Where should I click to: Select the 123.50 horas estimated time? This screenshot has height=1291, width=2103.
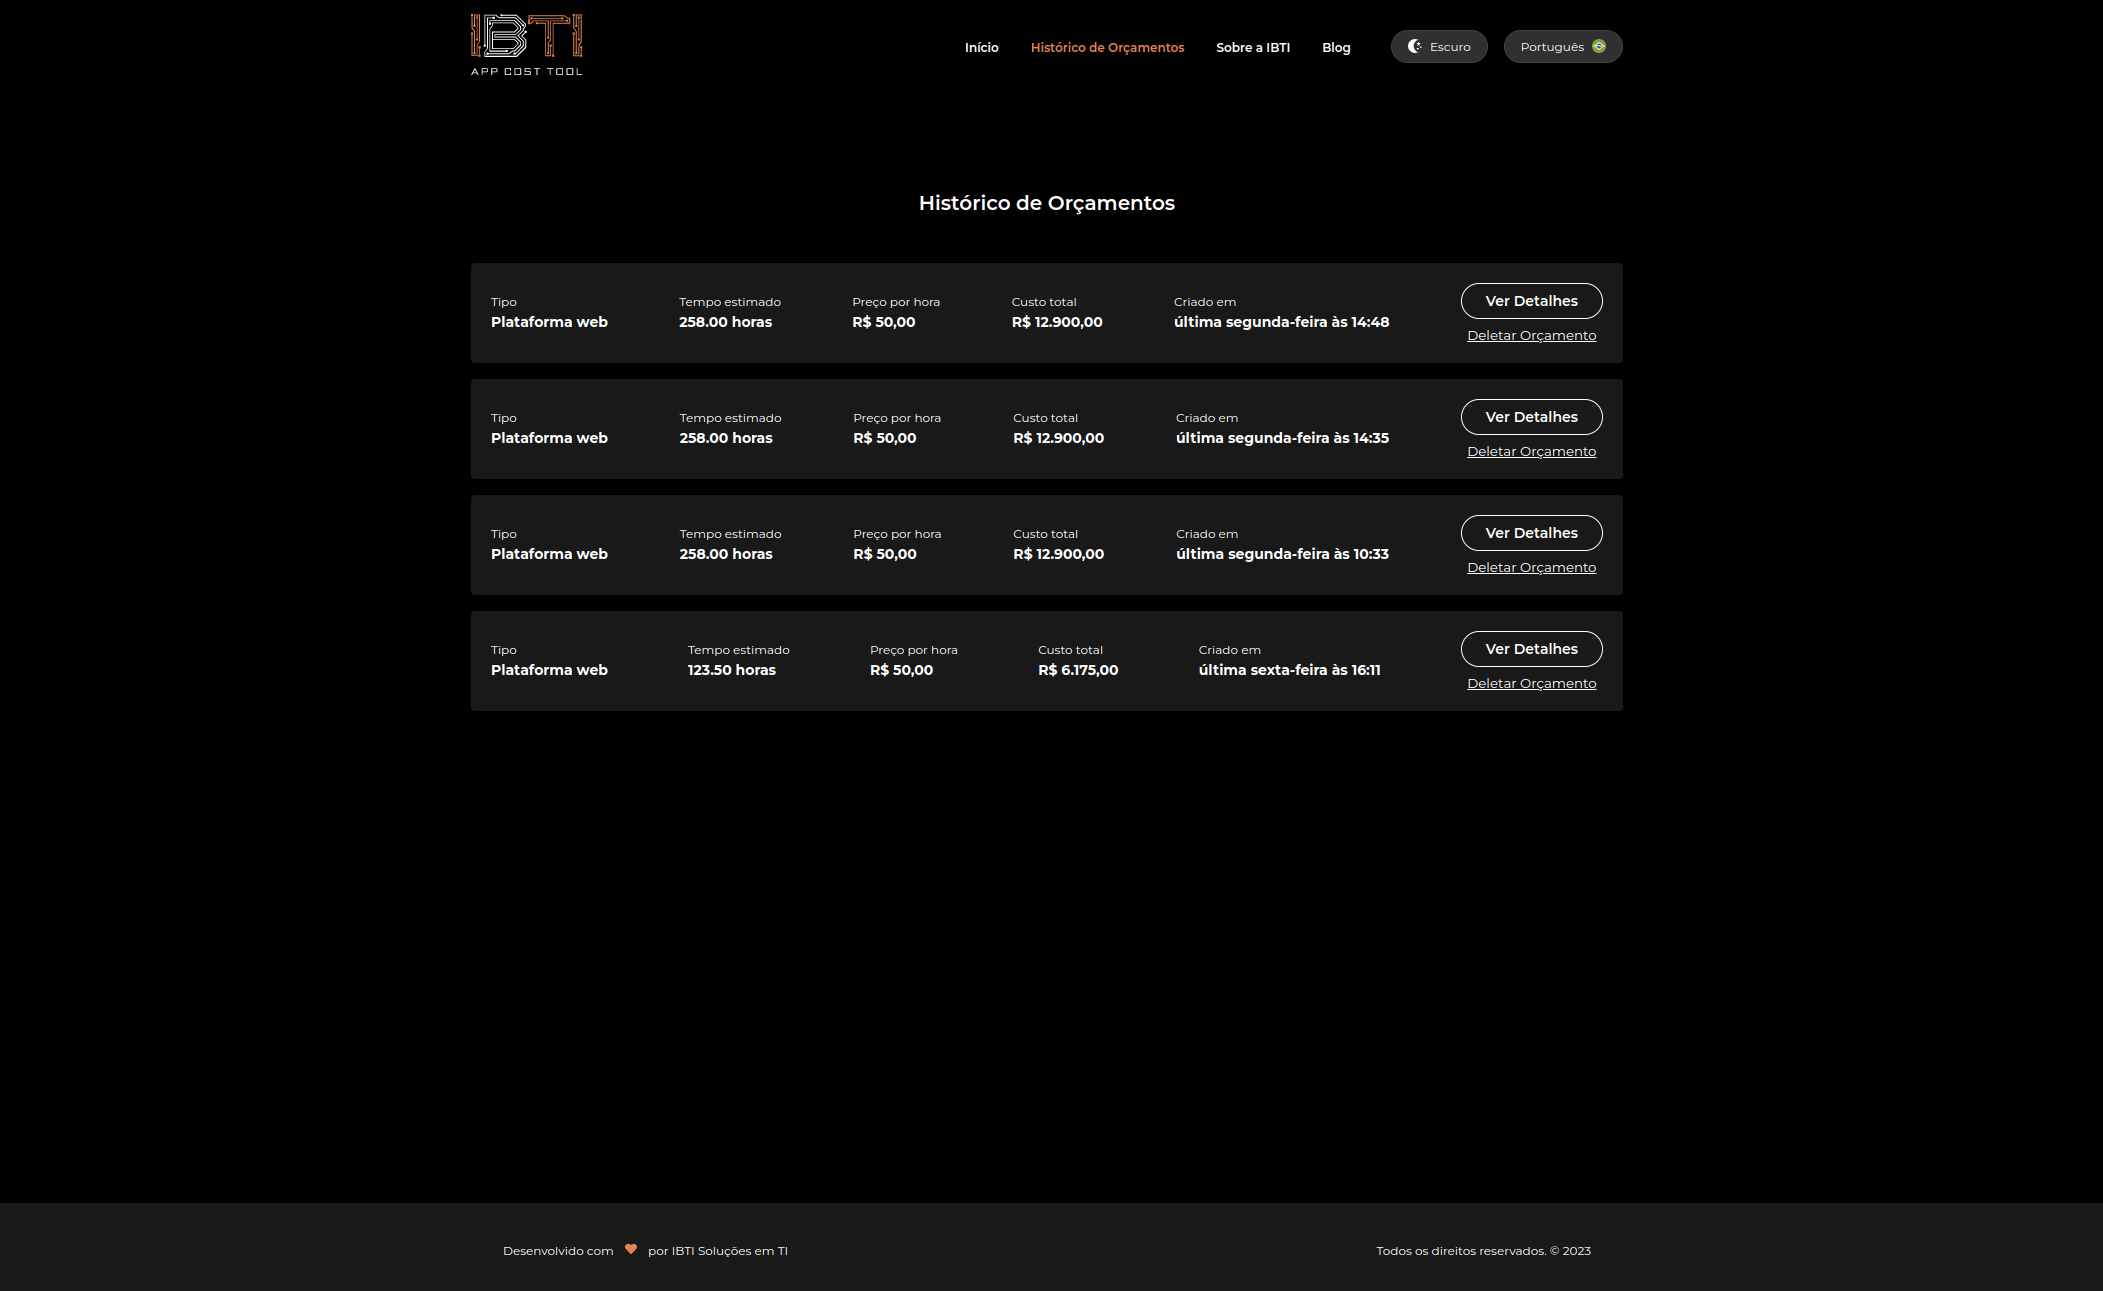[x=732, y=670]
